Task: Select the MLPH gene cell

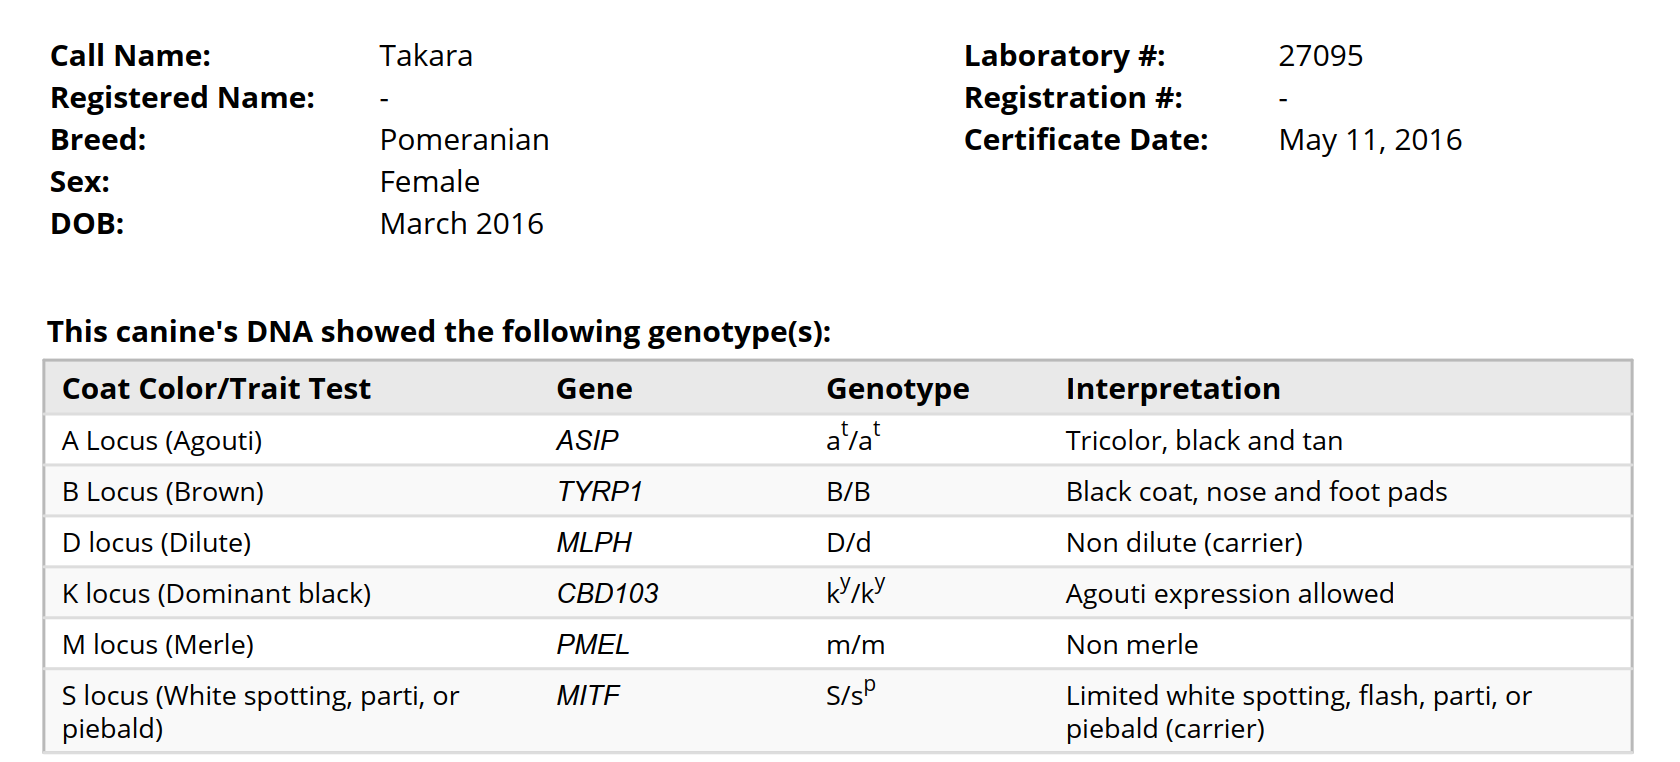Action: pyautogui.click(x=594, y=543)
